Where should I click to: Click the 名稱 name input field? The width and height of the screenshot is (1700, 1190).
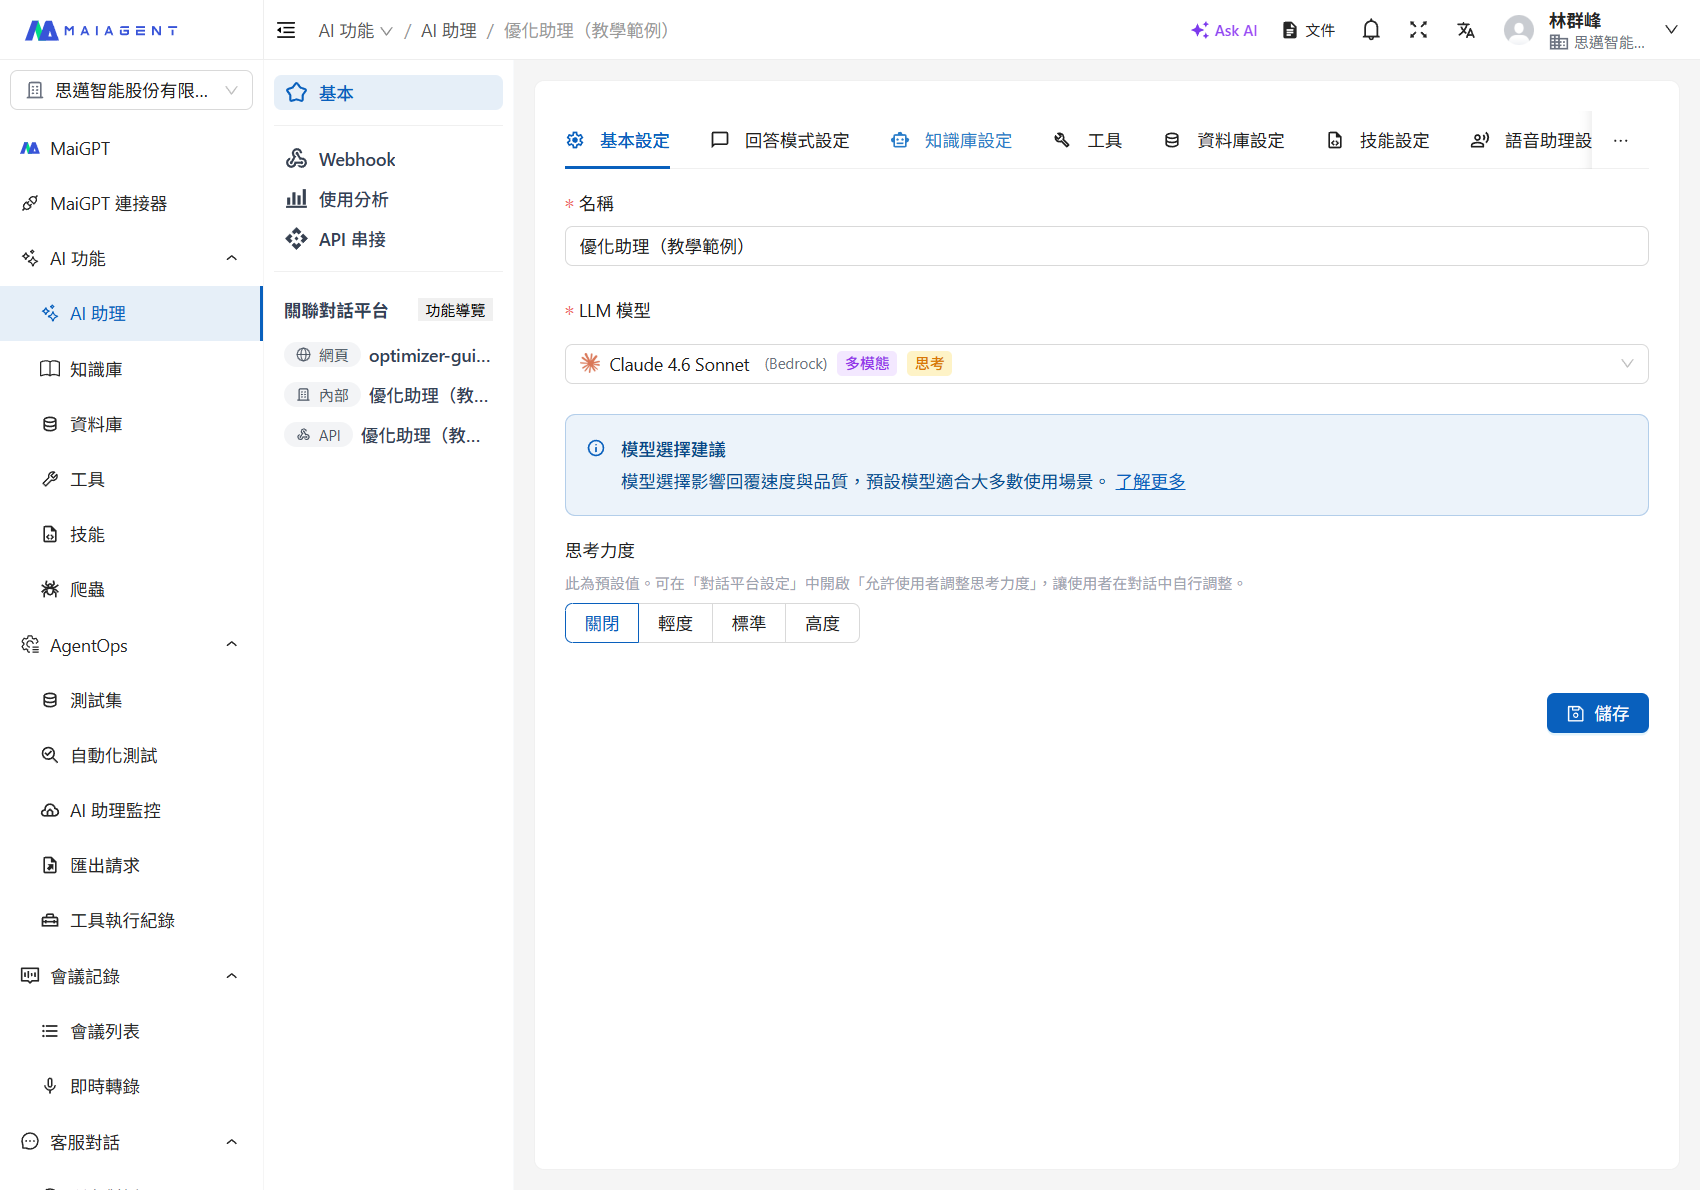(x=1106, y=246)
